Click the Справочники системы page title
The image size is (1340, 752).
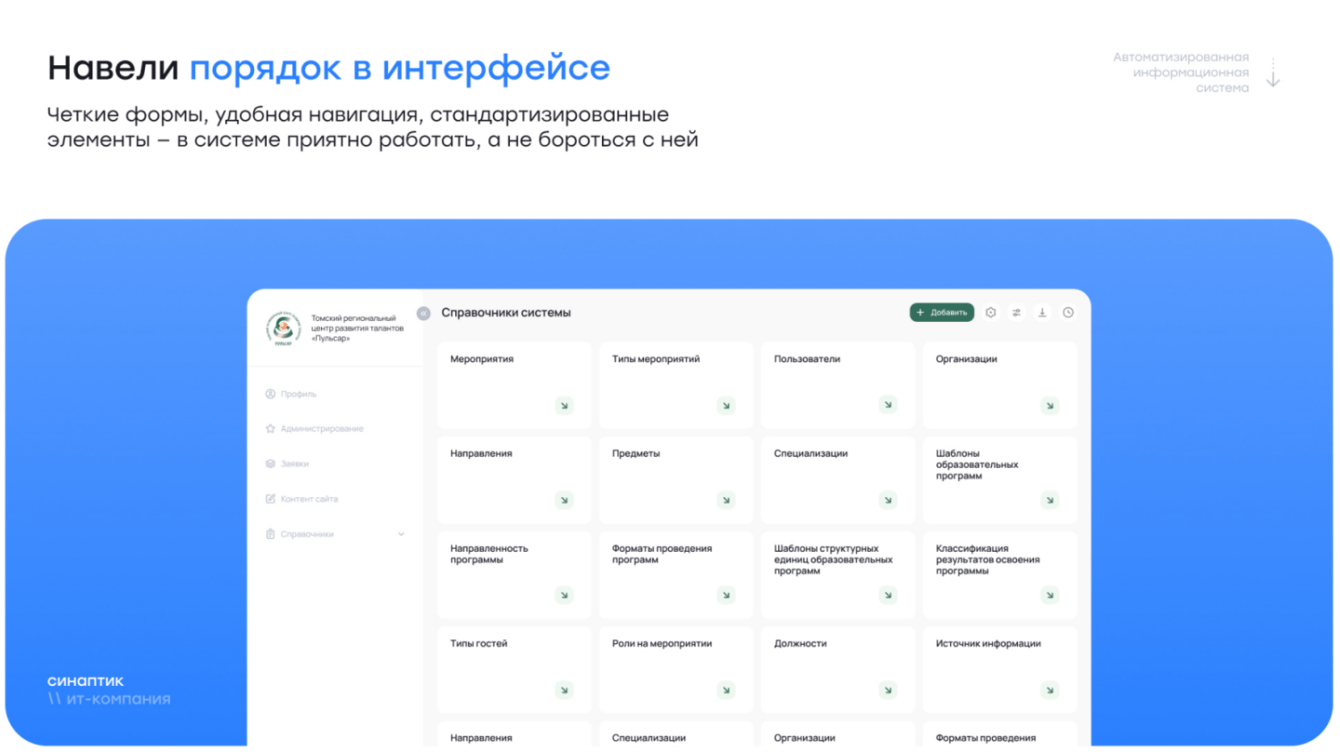(506, 313)
